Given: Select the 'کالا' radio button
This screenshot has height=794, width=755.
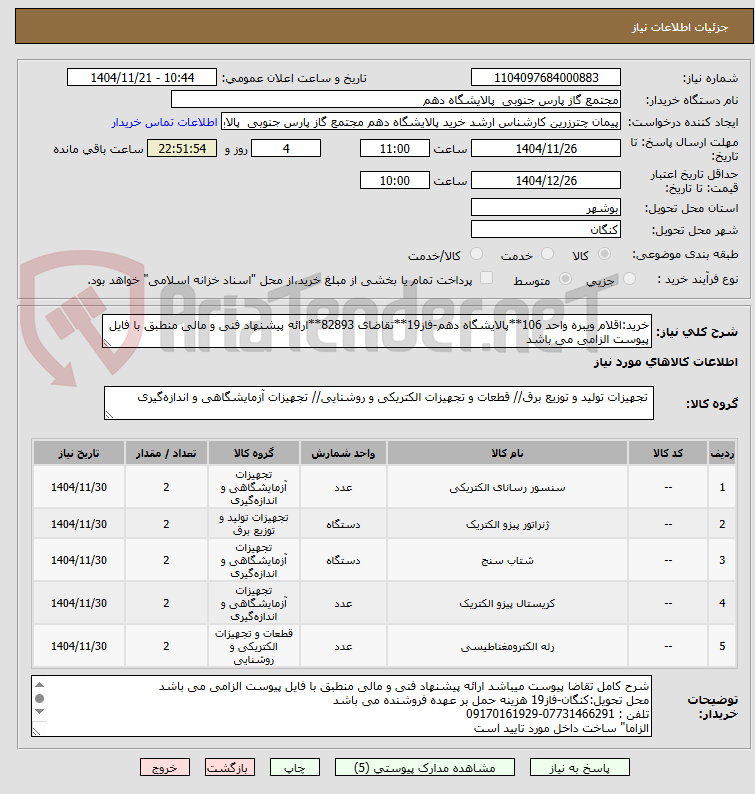Looking at the screenshot, I should tap(604, 254).
